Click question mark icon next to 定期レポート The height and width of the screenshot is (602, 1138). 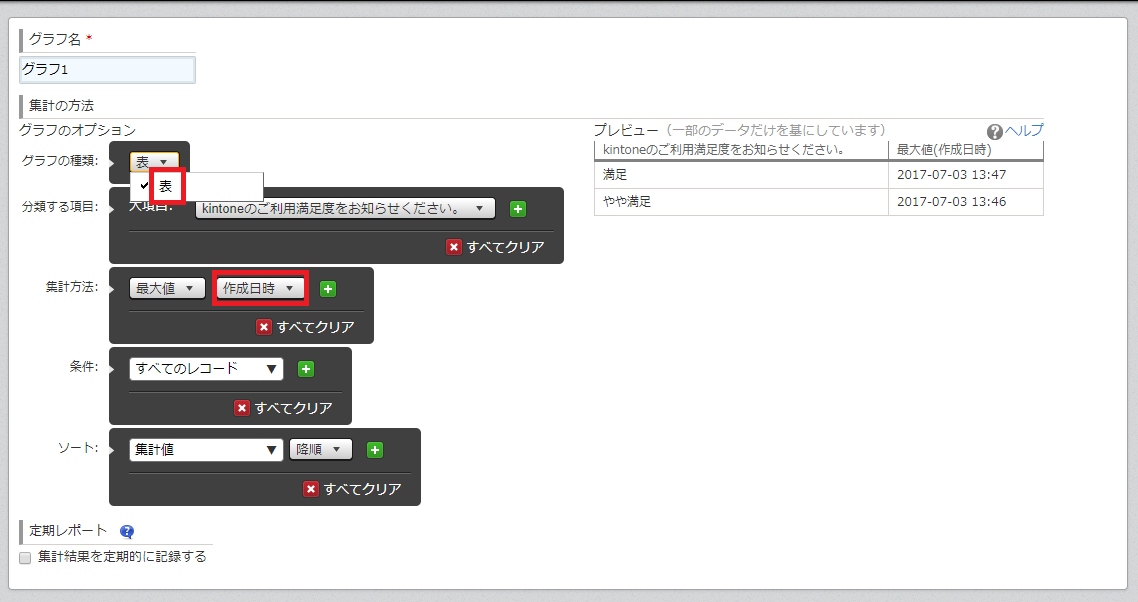point(126,532)
